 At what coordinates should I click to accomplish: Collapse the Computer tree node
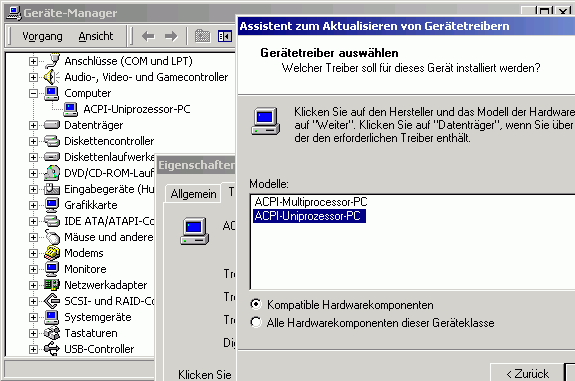(33, 94)
